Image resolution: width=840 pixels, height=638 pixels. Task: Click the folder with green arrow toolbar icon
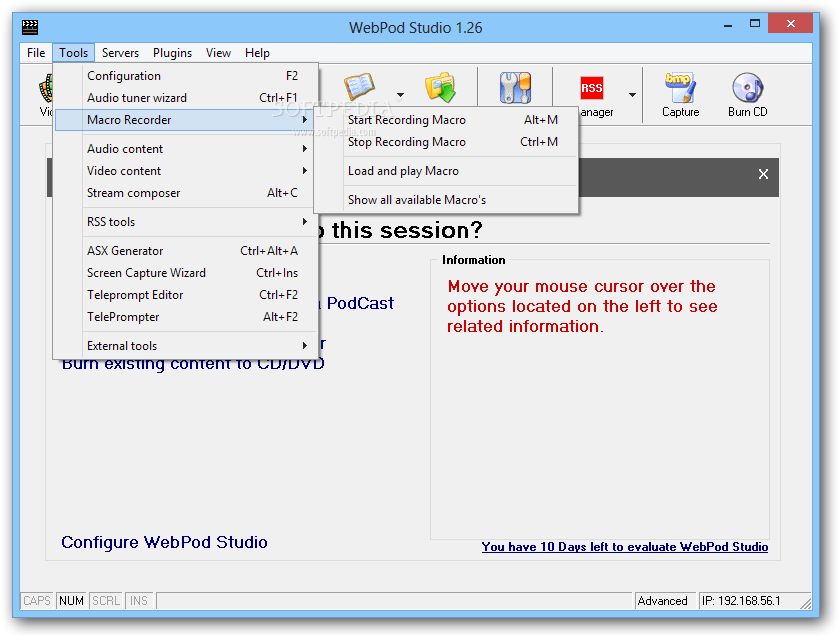(x=440, y=87)
